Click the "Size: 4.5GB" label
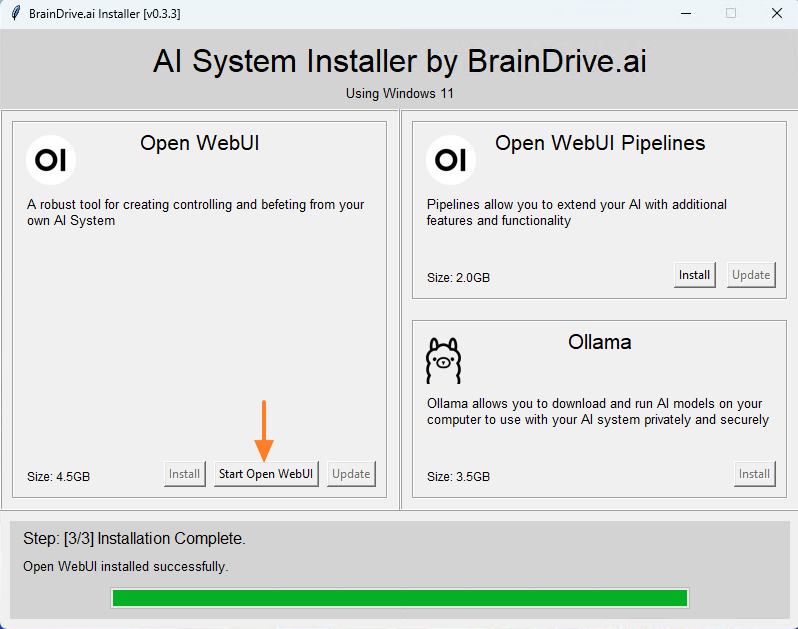The height and width of the screenshot is (629, 798). point(58,477)
